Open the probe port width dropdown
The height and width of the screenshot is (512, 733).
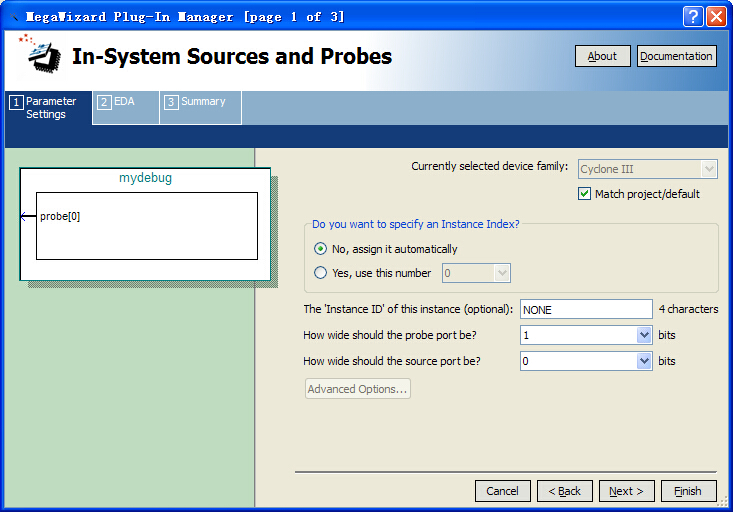coord(644,336)
